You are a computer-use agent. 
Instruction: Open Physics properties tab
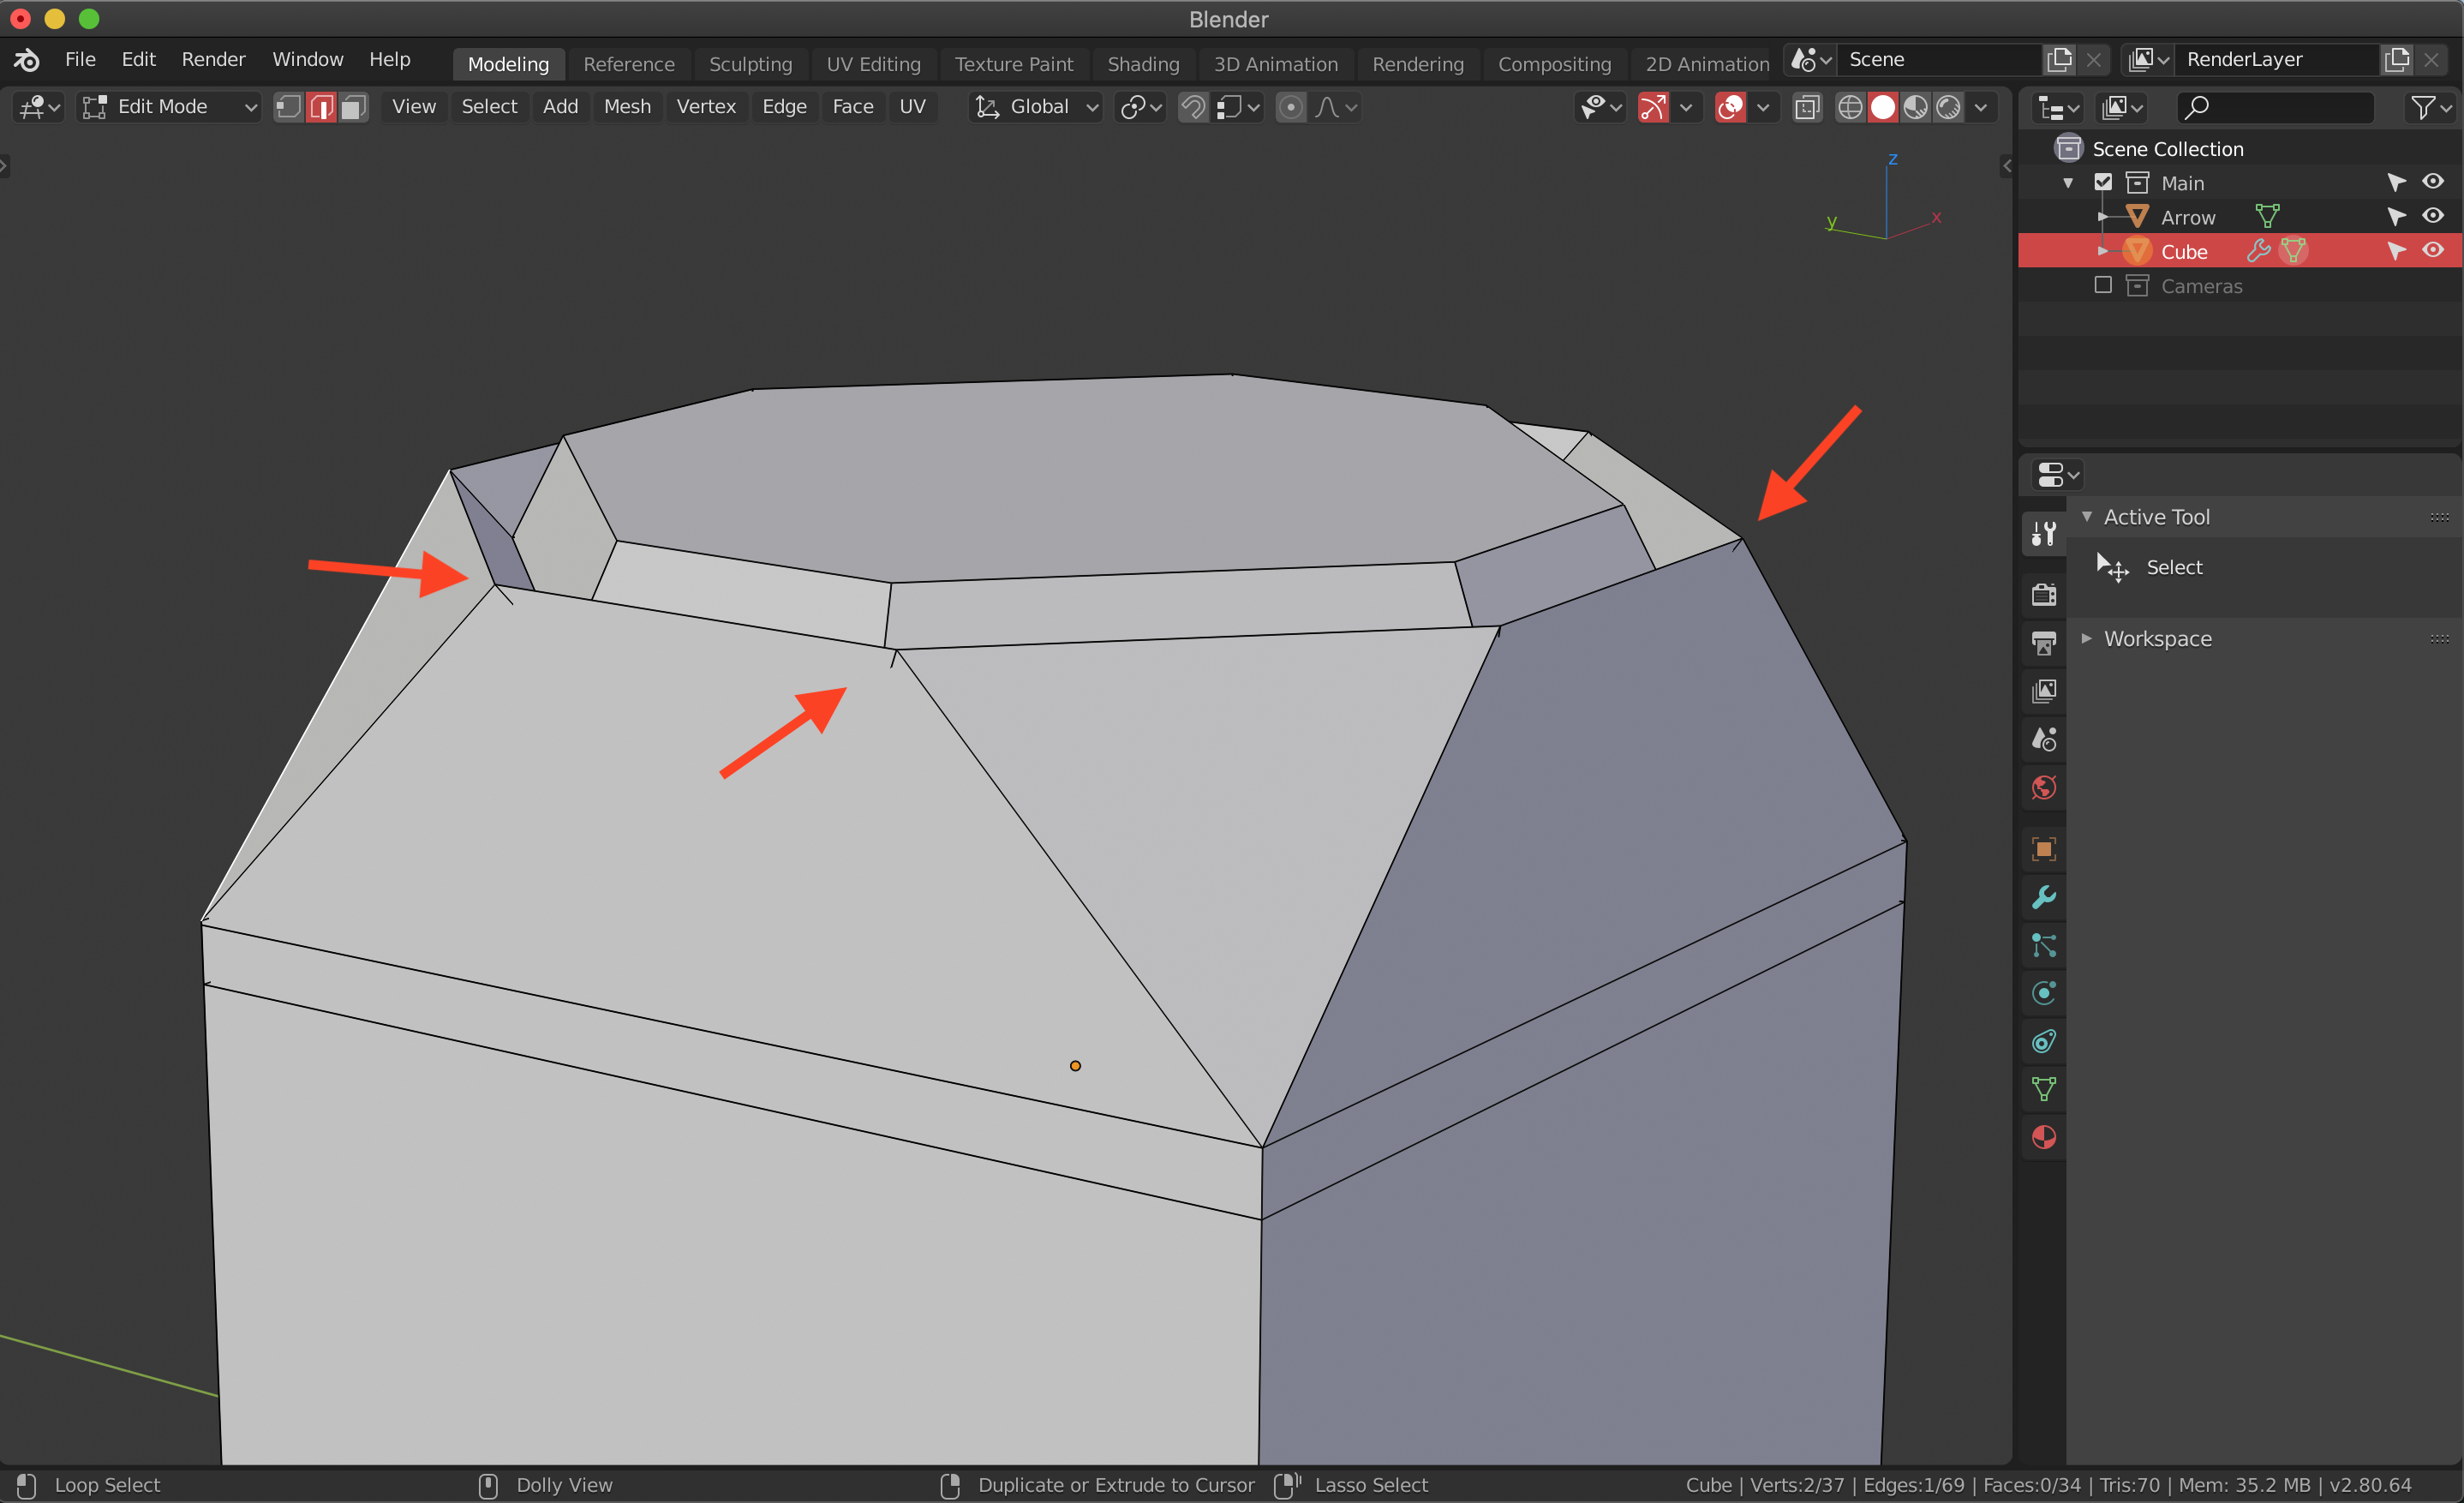[2043, 993]
